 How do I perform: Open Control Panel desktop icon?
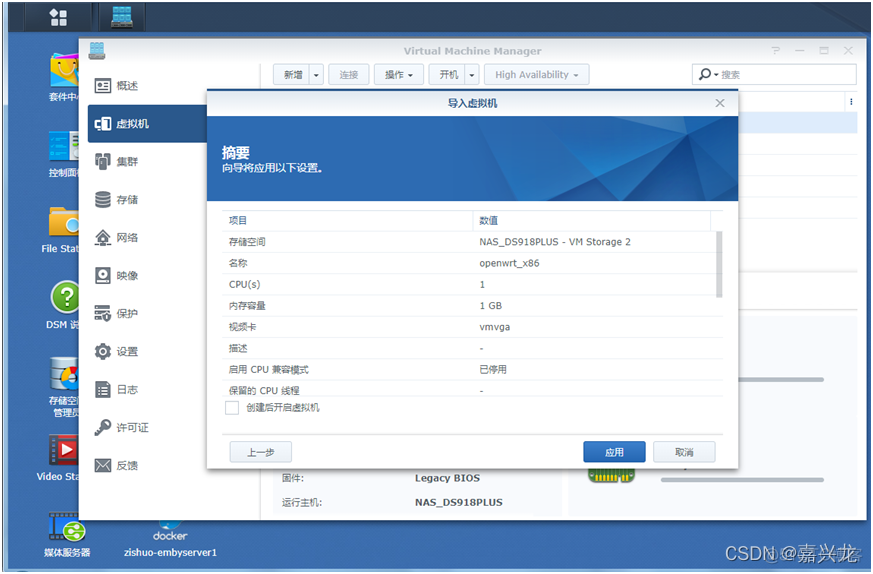point(64,146)
